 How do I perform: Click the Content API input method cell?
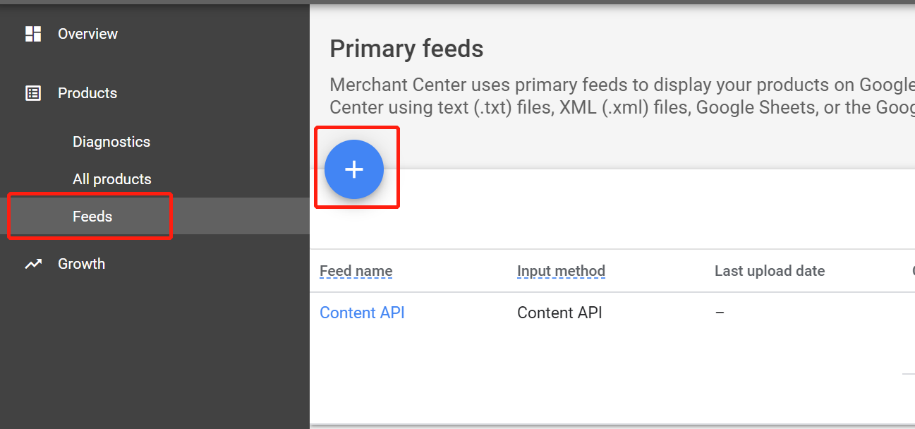(x=560, y=313)
